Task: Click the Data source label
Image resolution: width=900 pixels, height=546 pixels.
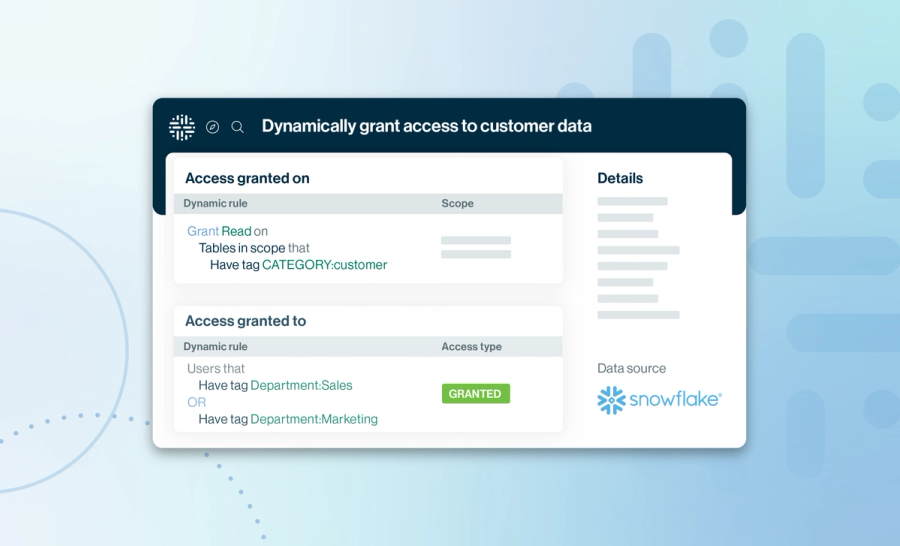Action: (631, 369)
